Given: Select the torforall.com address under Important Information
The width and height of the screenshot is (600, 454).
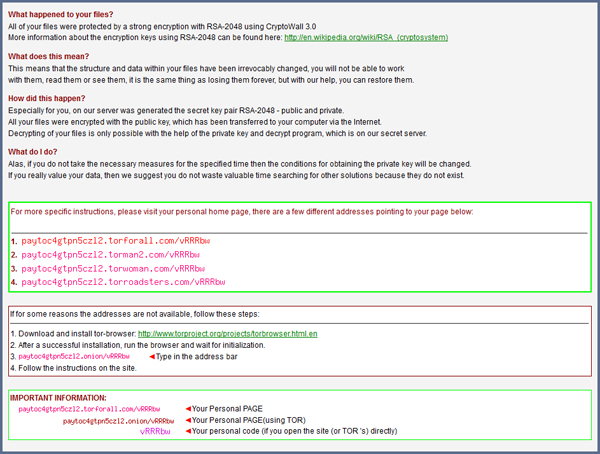Looking at the screenshot, I should [89, 409].
